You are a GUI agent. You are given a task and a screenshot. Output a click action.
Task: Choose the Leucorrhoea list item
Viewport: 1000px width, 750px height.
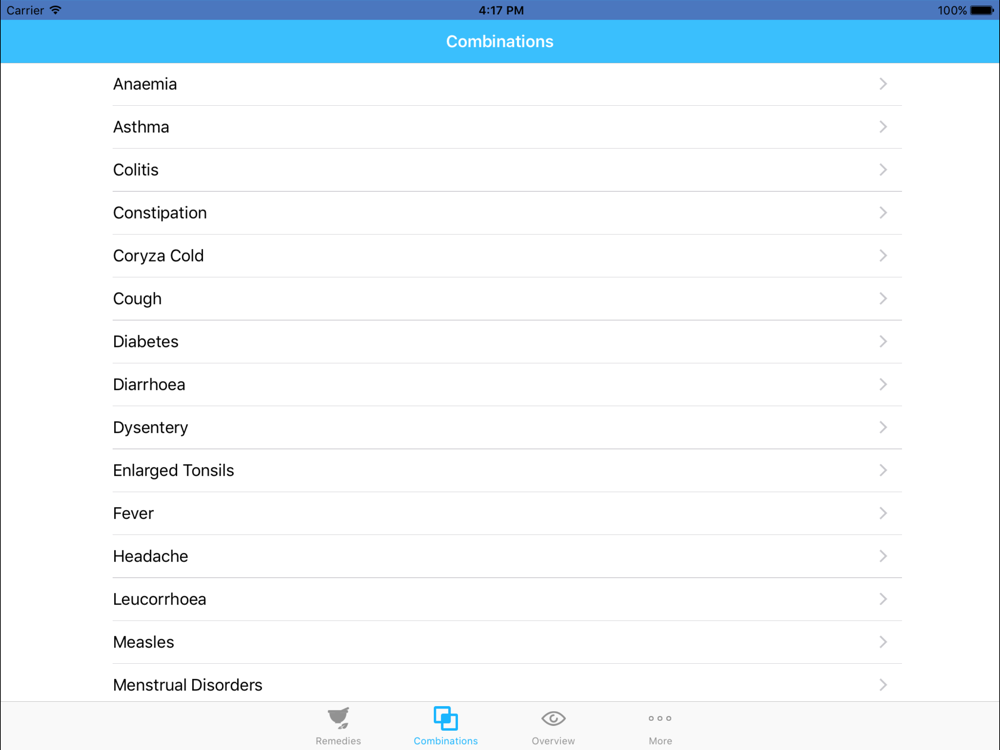pos(507,599)
